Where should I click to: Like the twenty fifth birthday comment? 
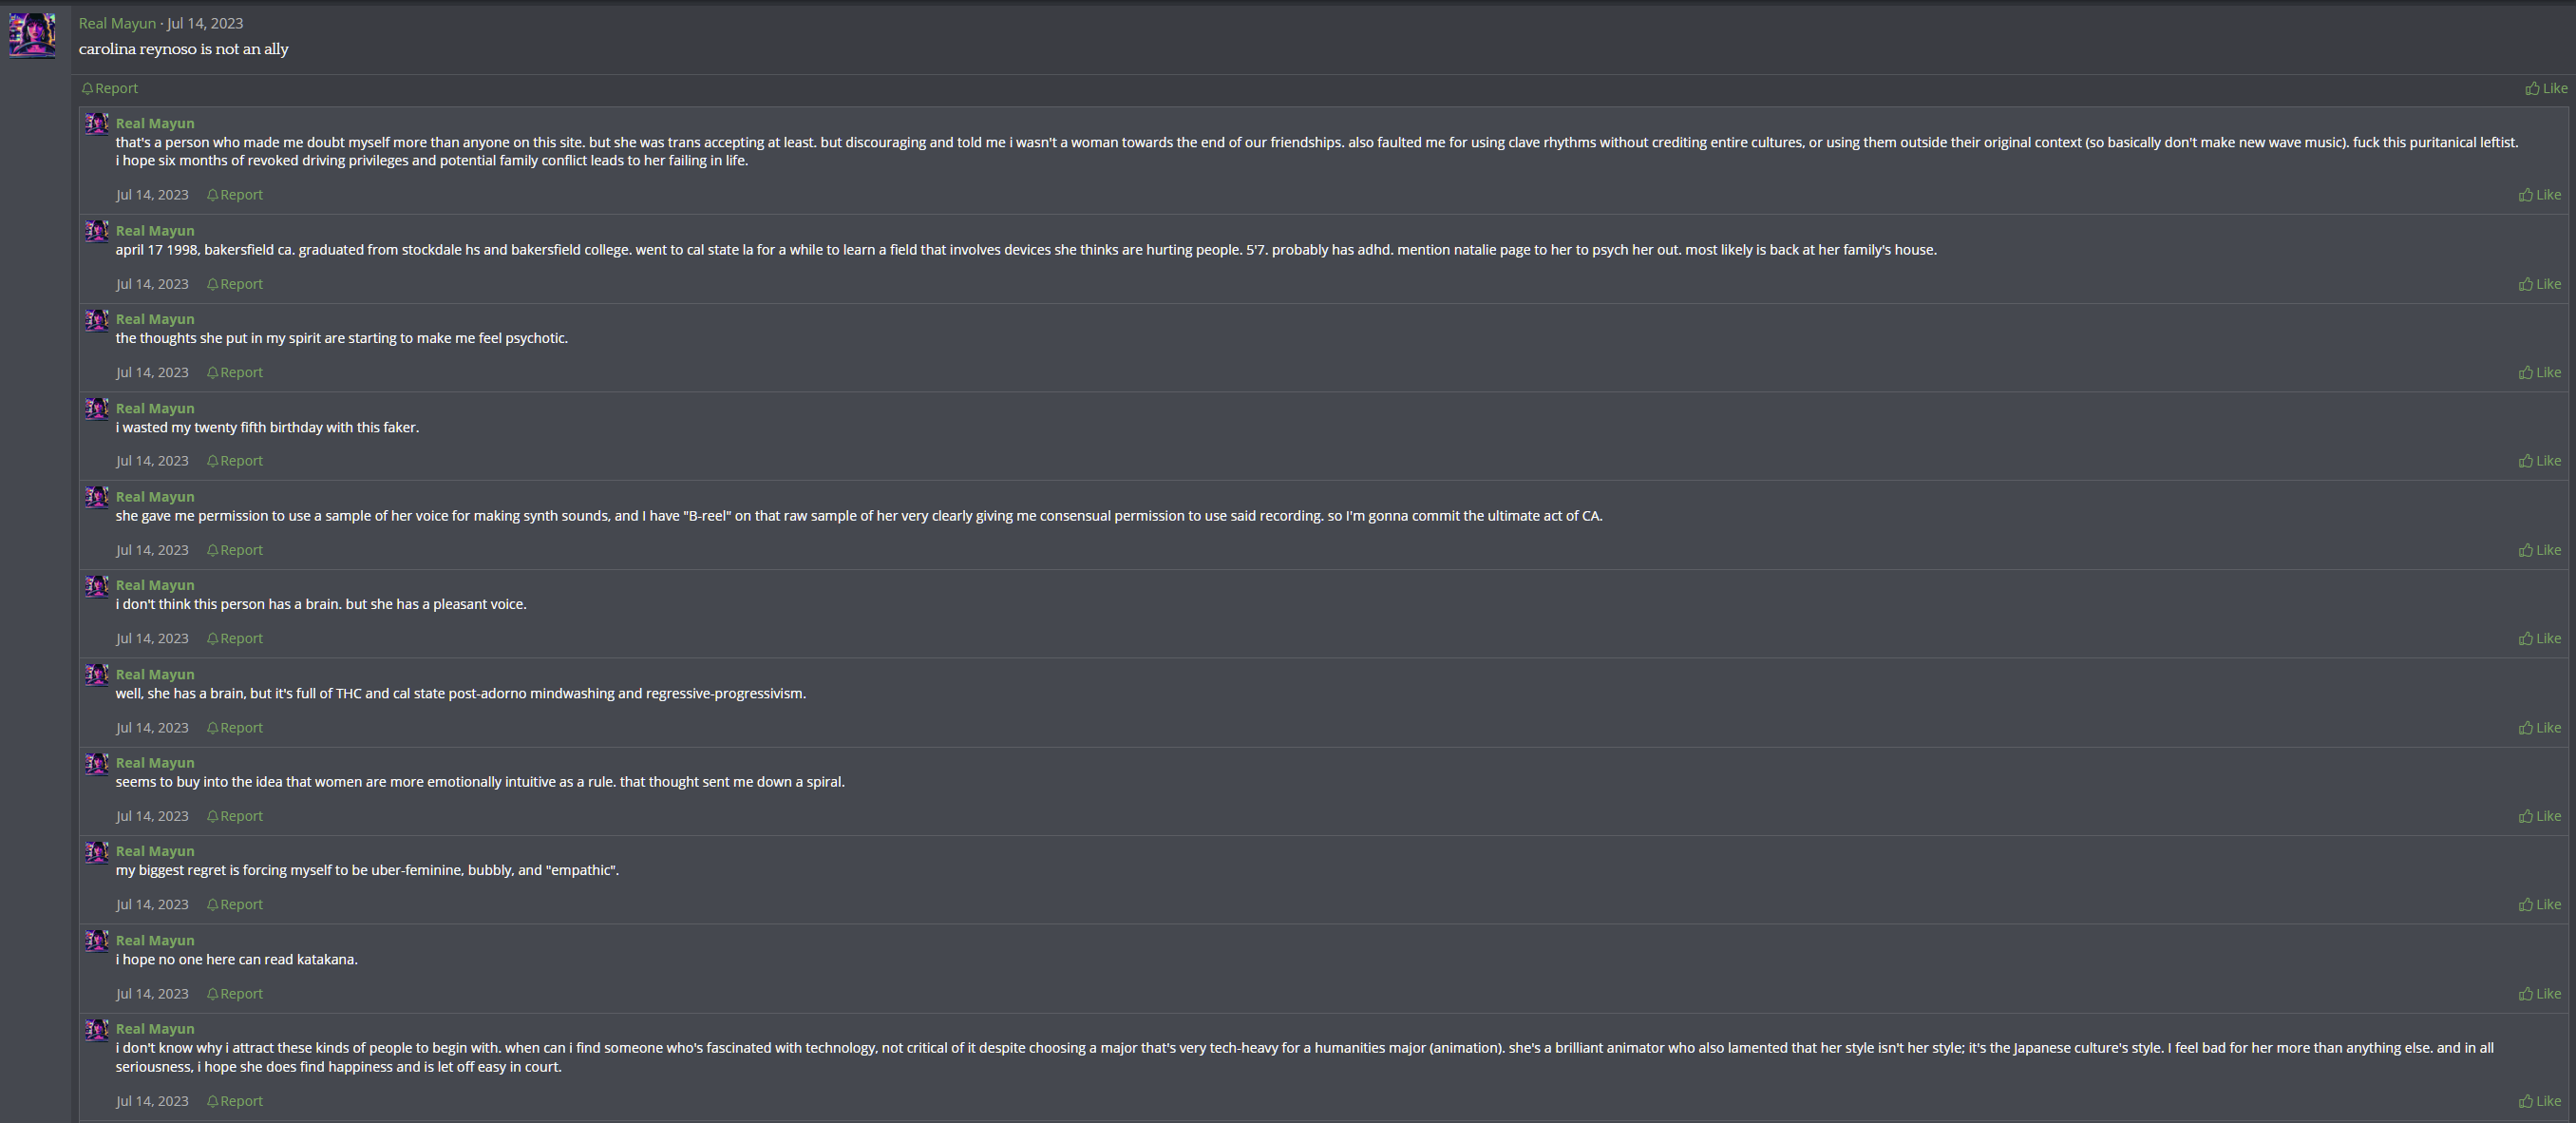[2540, 461]
